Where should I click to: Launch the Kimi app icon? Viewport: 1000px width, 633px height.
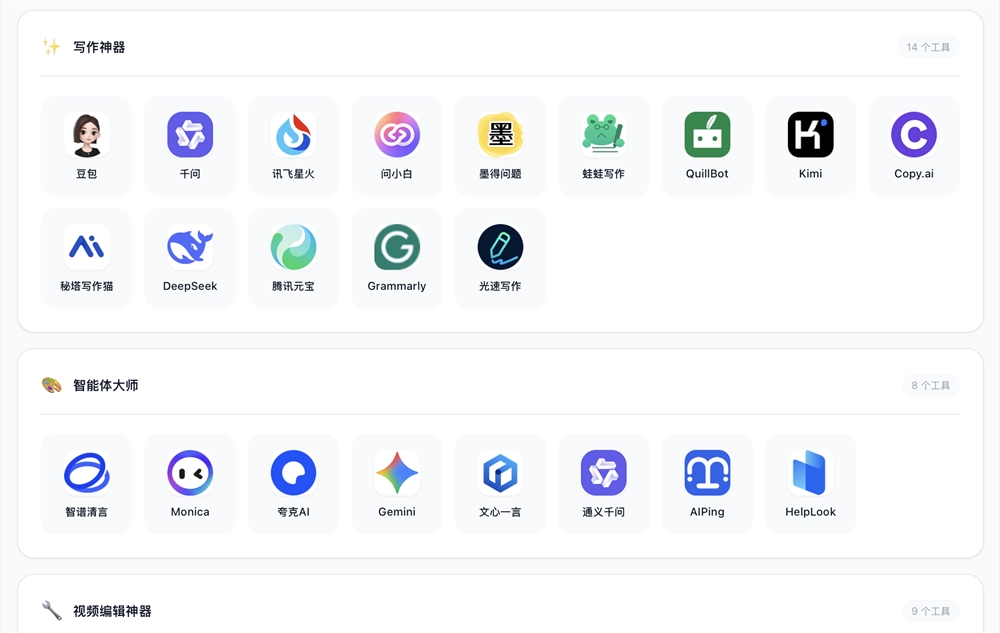click(x=811, y=135)
